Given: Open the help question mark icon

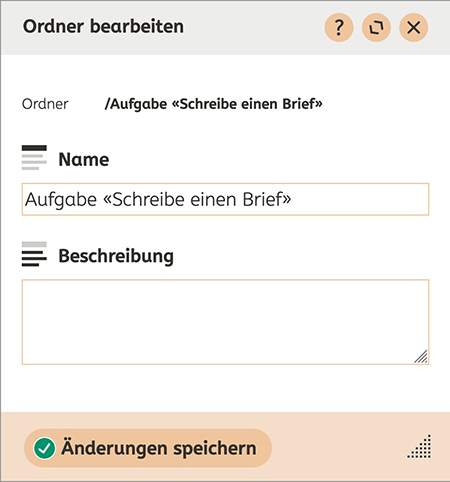Looking at the screenshot, I should coord(339,27).
